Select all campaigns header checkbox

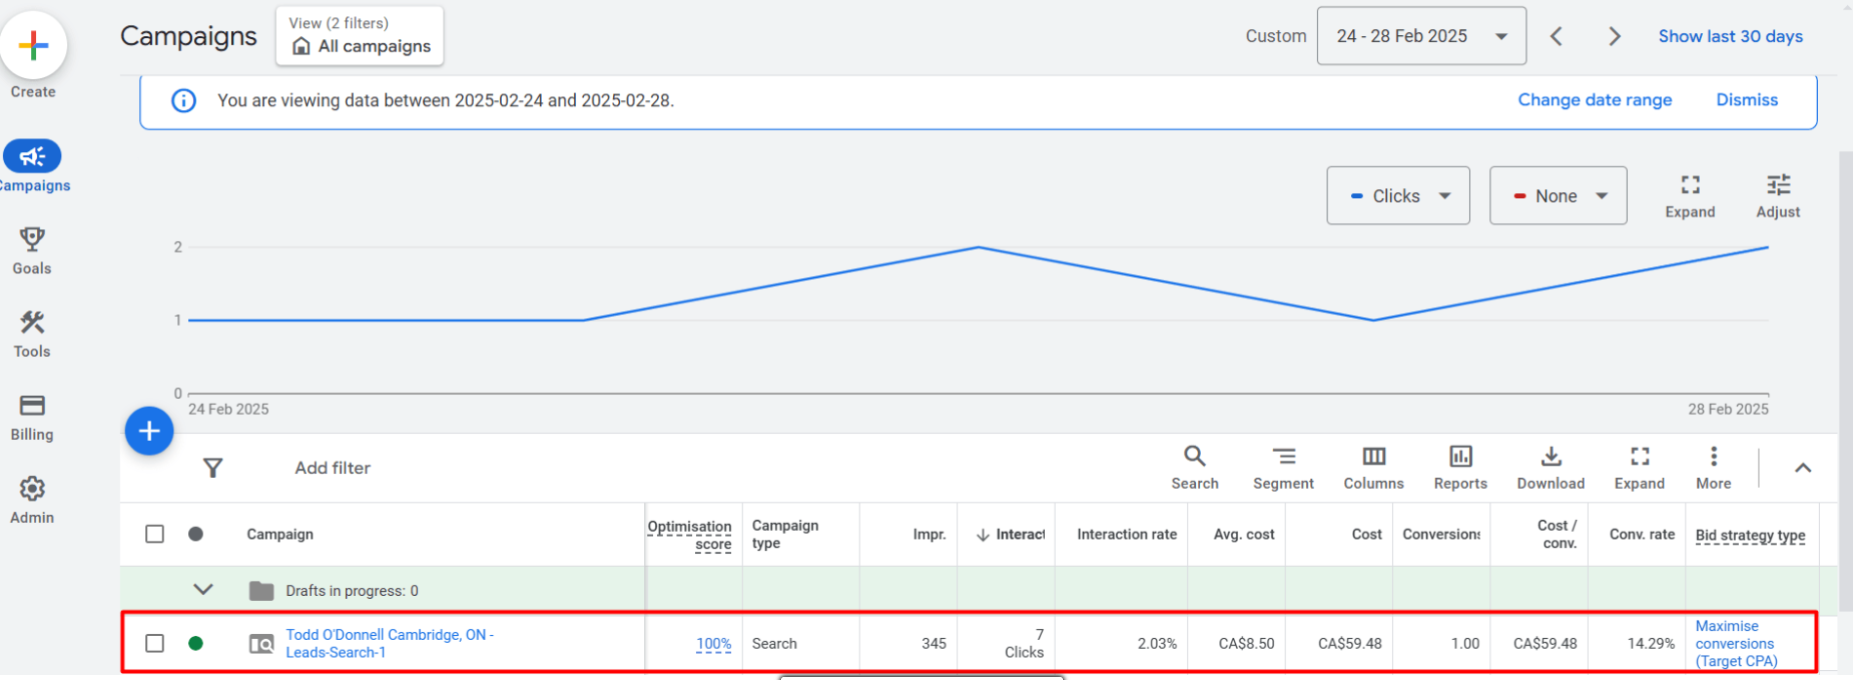pyautogui.click(x=155, y=534)
